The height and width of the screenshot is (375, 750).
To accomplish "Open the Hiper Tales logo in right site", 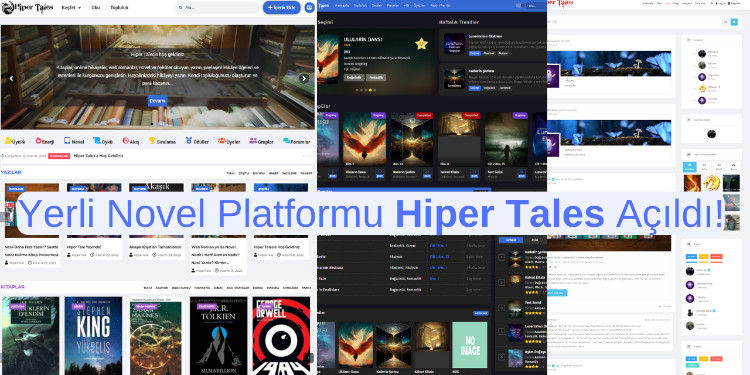I will 560,3.
